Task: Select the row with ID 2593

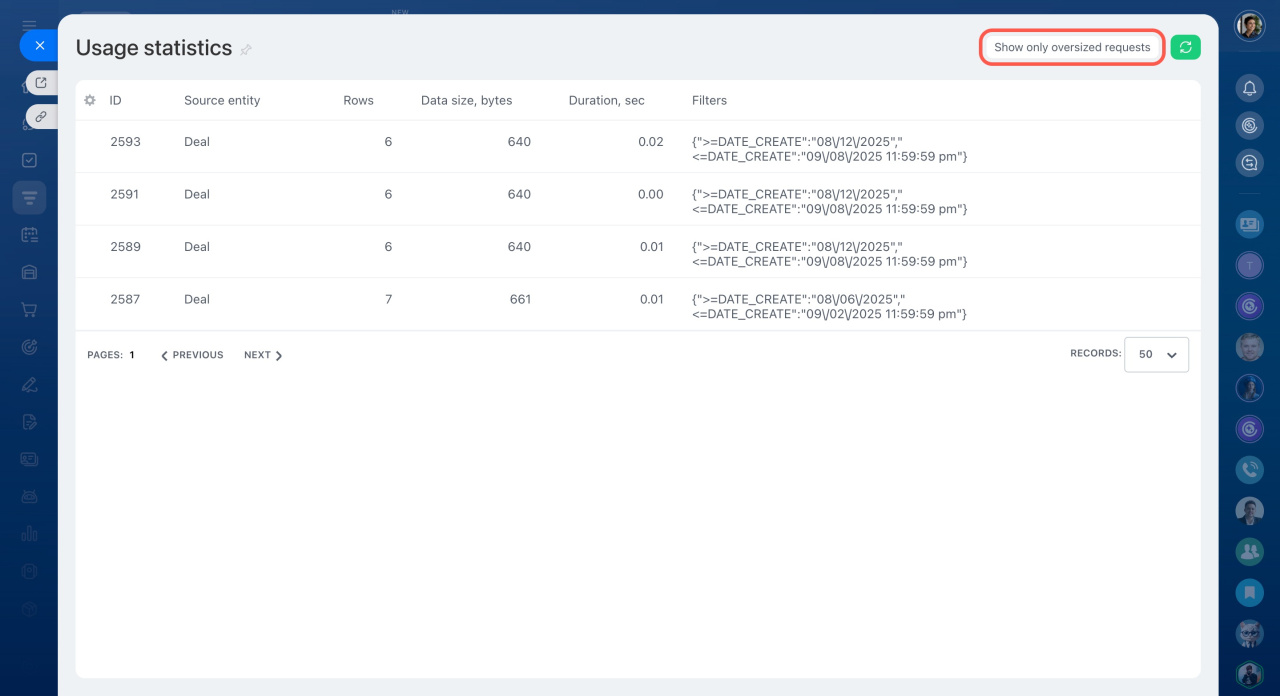Action: pyautogui.click(x=125, y=142)
